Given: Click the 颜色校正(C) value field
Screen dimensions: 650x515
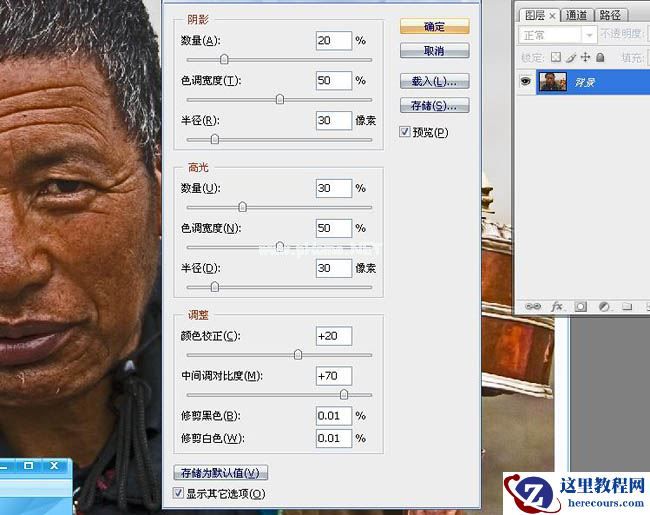Looking at the screenshot, I should 334,336.
